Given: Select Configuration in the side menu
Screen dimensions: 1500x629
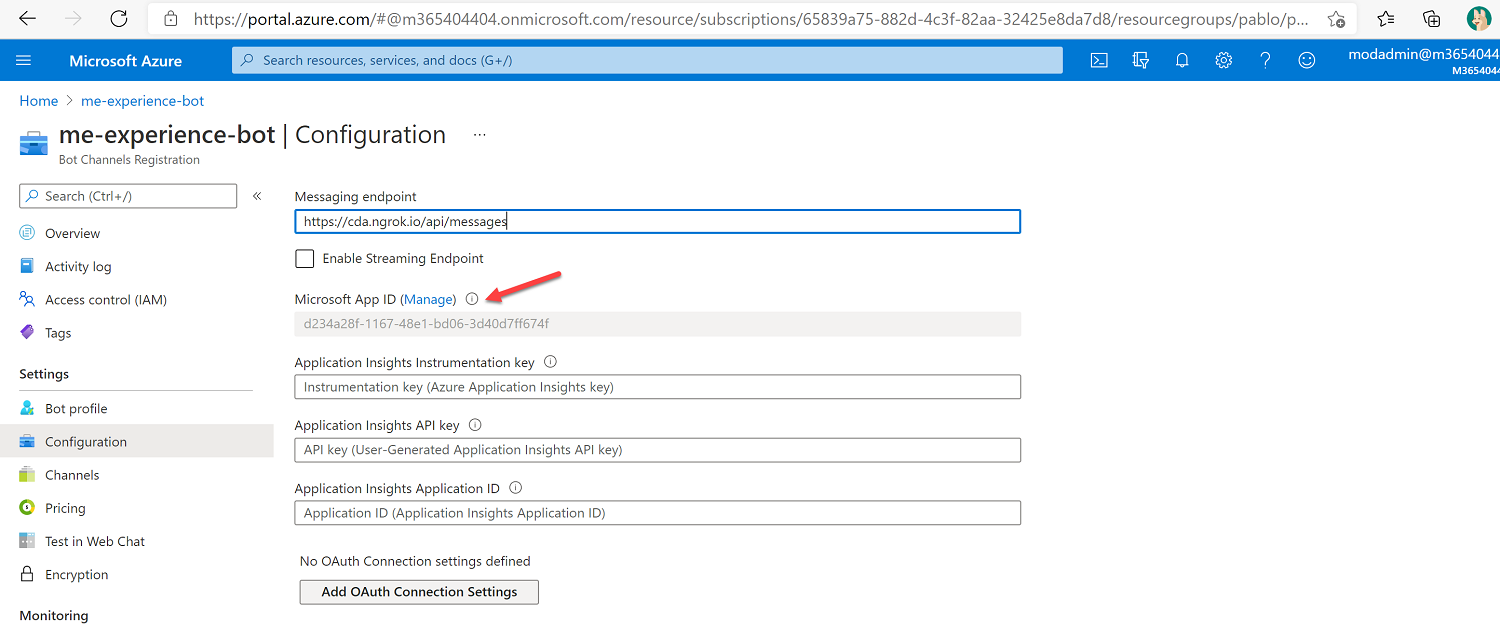Looking at the screenshot, I should [x=136, y=441].
